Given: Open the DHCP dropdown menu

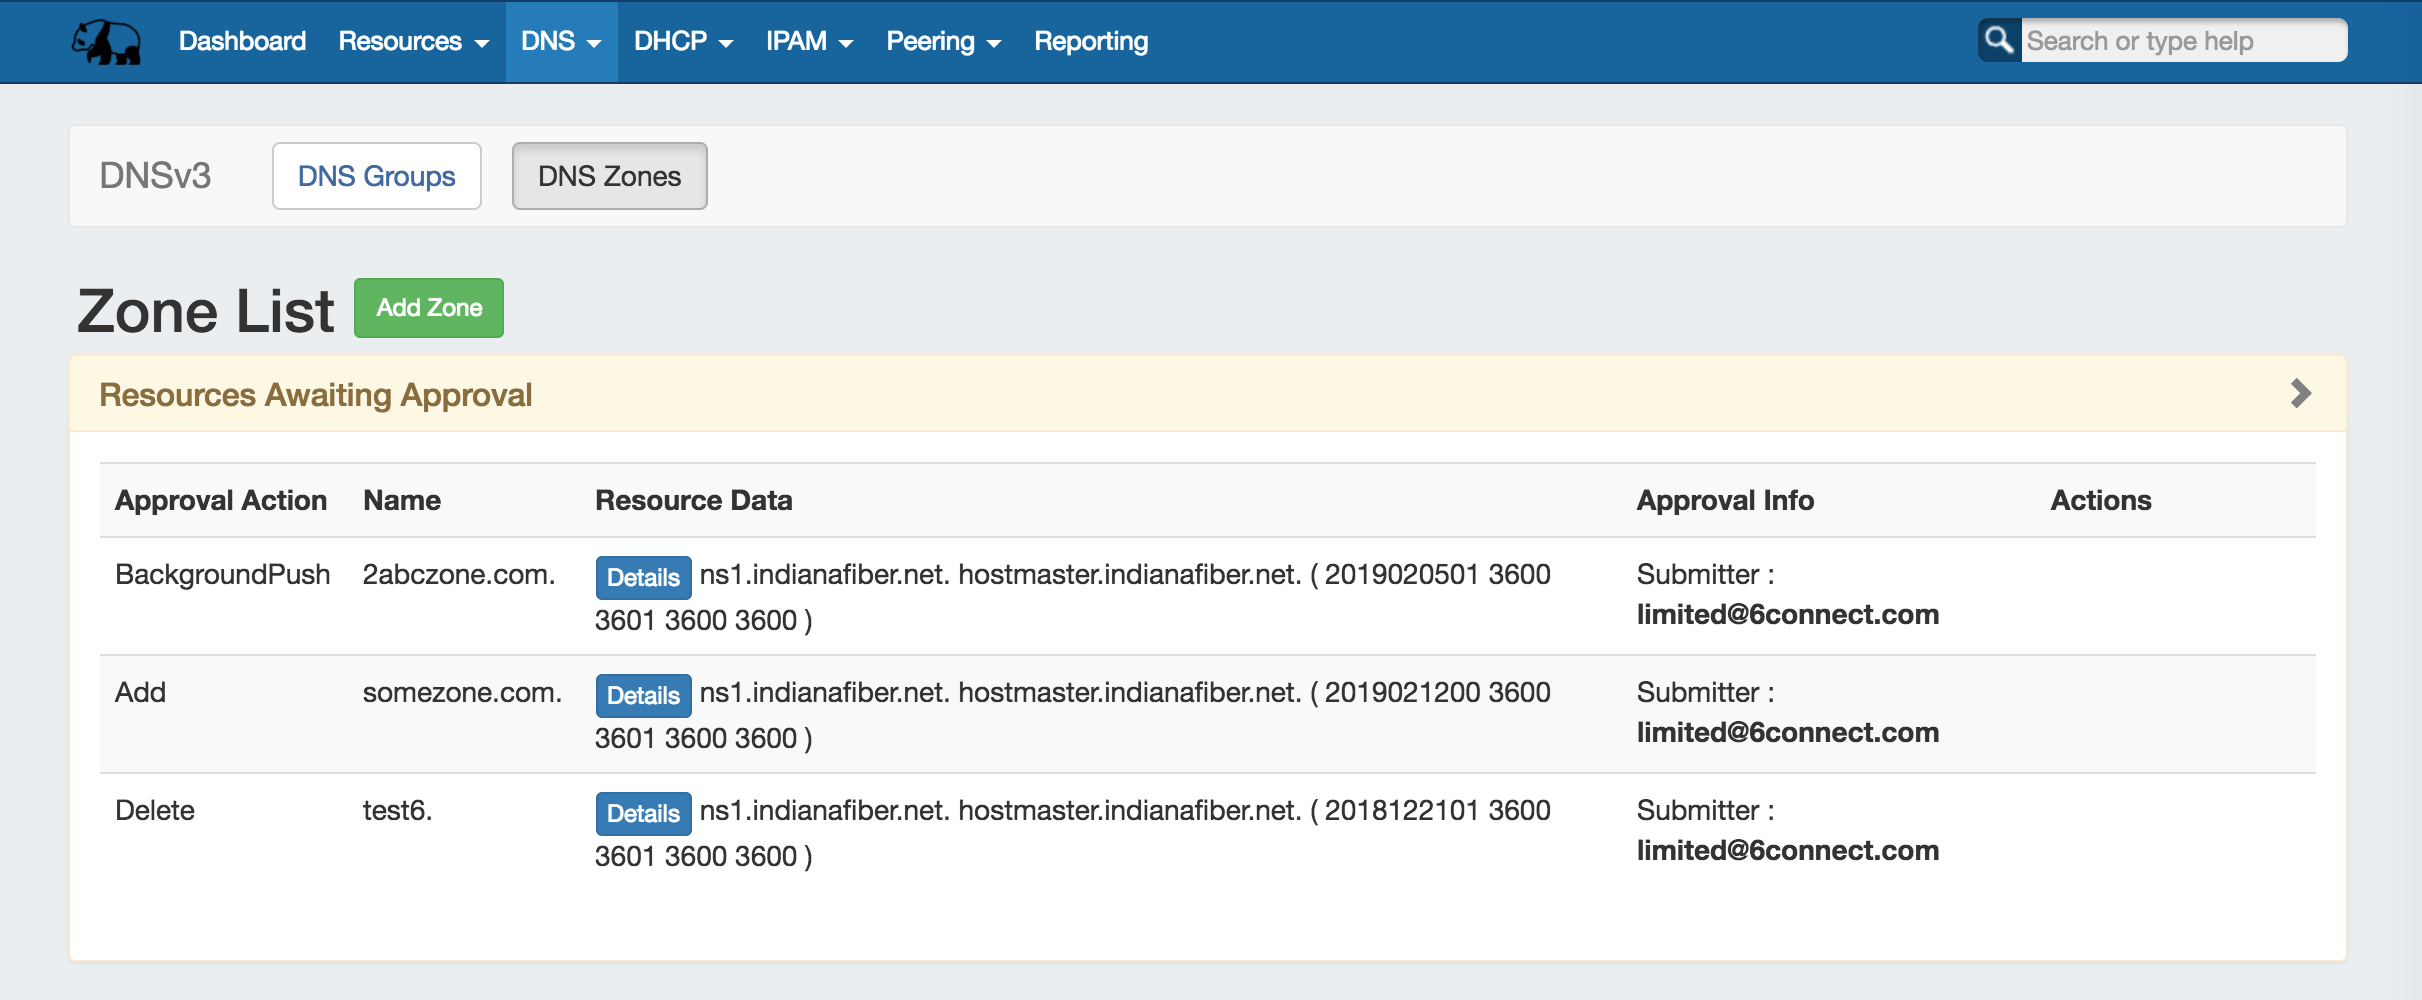Looking at the screenshot, I should [683, 42].
